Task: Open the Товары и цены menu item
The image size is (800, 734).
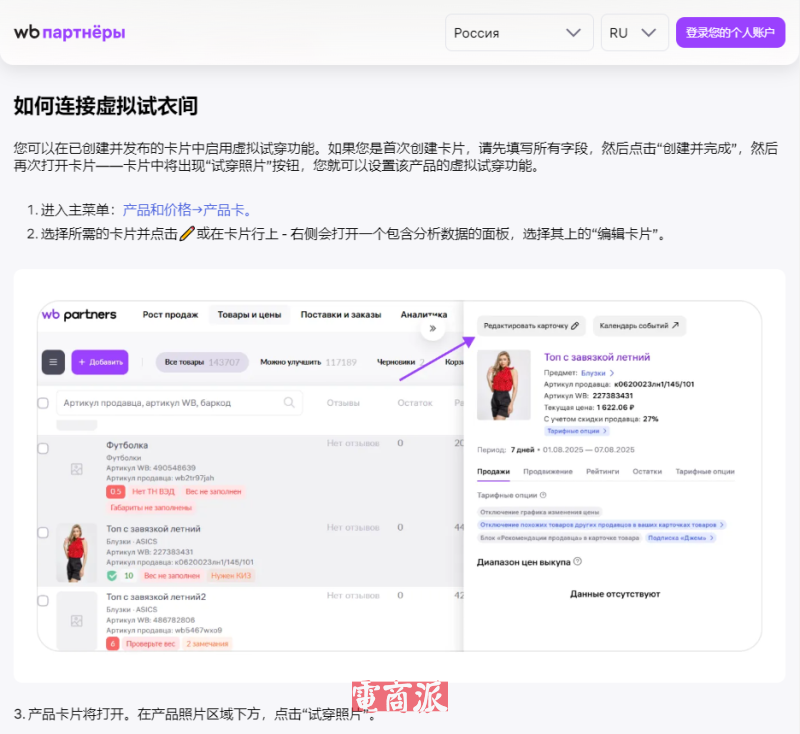Action: [x=248, y=314]
